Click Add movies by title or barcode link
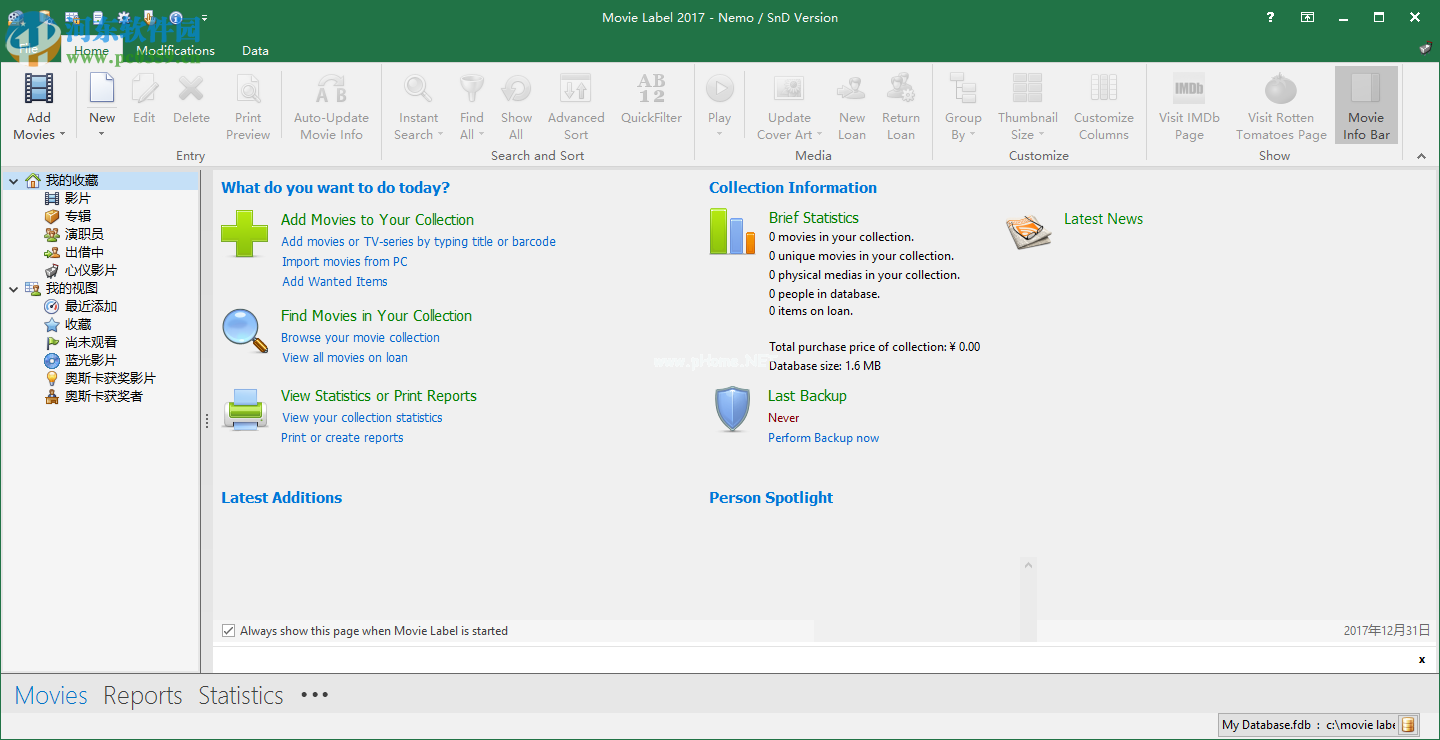Screen dimensions: 1440x740 point(418,242)
